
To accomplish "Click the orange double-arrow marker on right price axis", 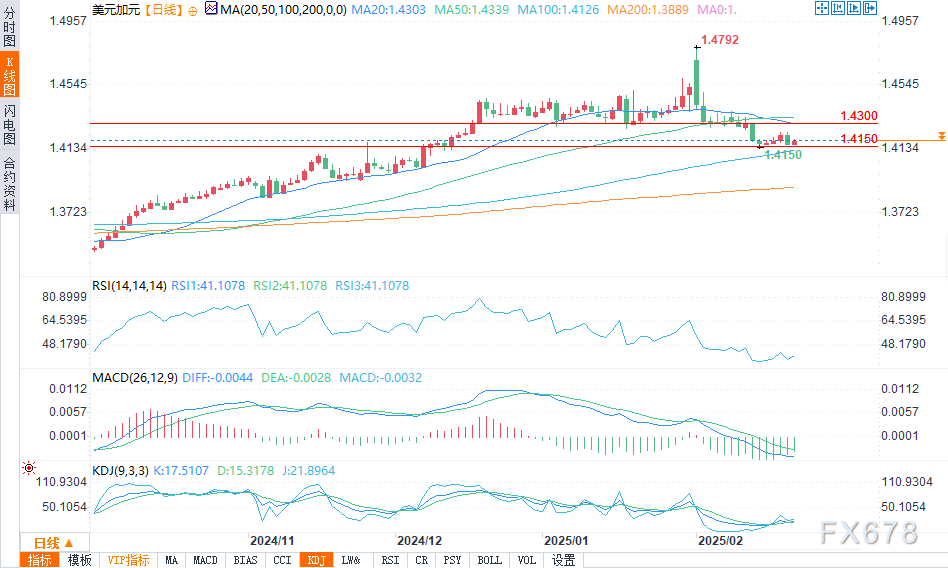I will pos(940,134).
